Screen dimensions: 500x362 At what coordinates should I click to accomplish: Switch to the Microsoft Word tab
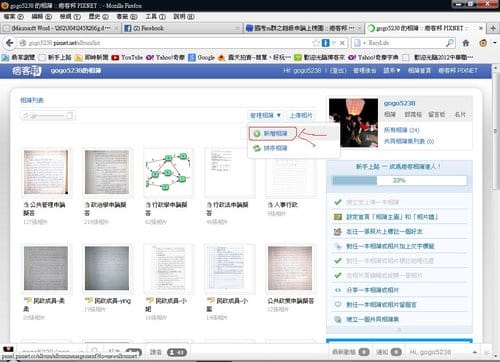tap(61, 28)
